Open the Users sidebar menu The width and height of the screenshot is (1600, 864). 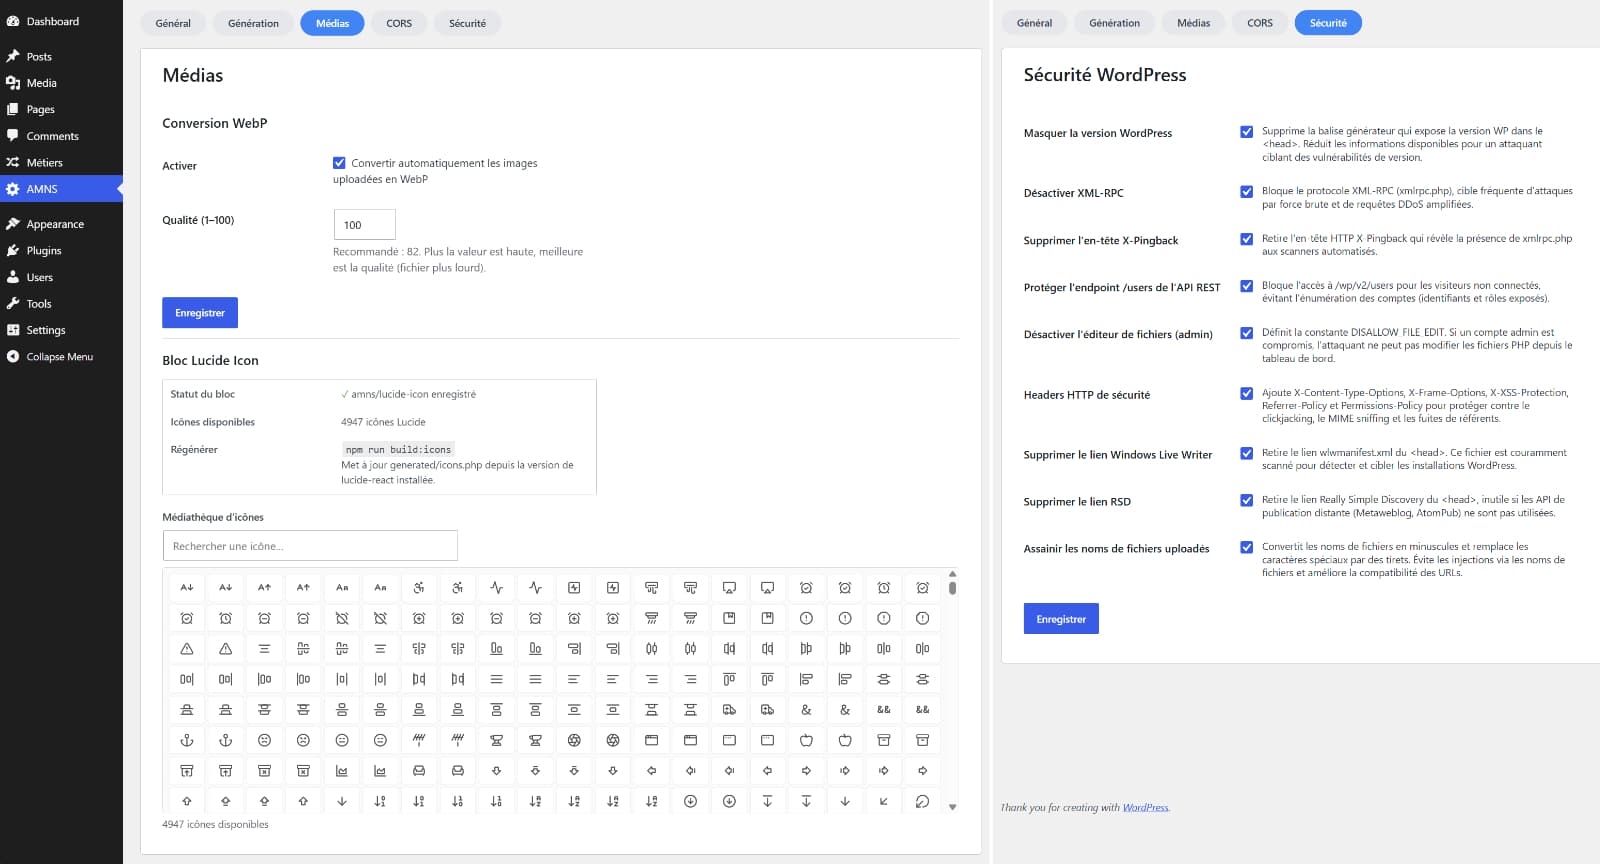[x=61, y=278]
